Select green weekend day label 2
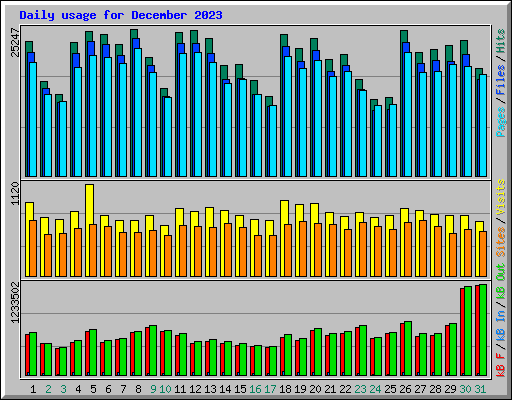Image resolution: width=512 pixels, height=400 pixels. point(48,389)
